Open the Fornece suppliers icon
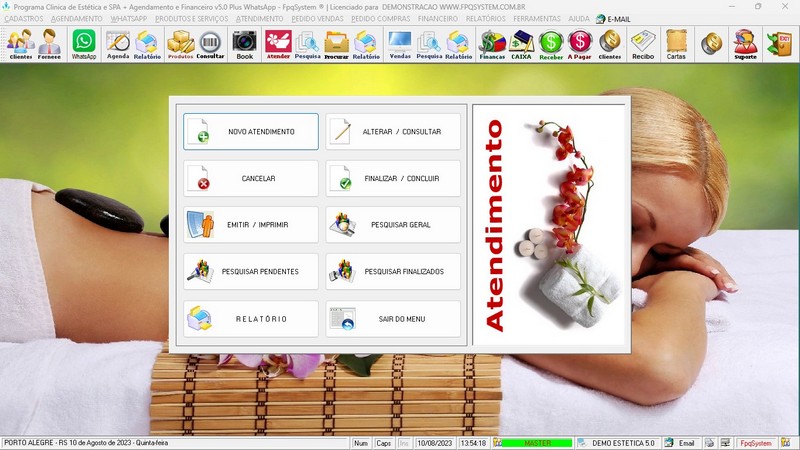 click(x=49, y=44)
